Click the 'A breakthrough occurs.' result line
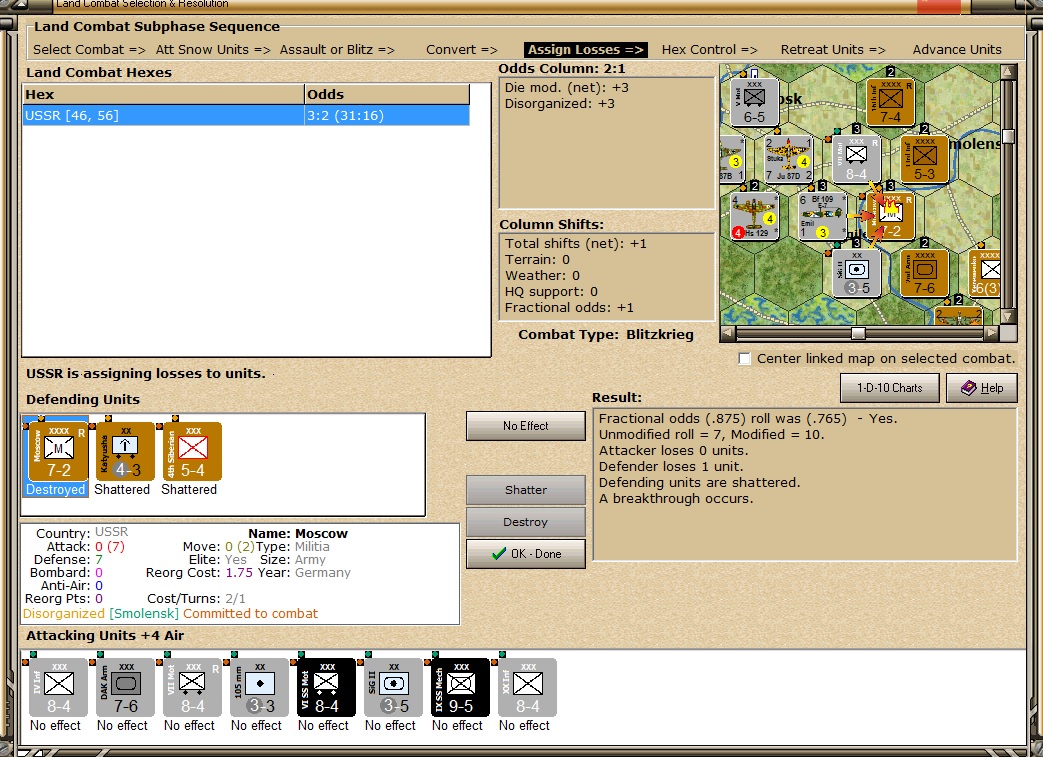Viewport: 1043px width, 757px height. [676, 498]
